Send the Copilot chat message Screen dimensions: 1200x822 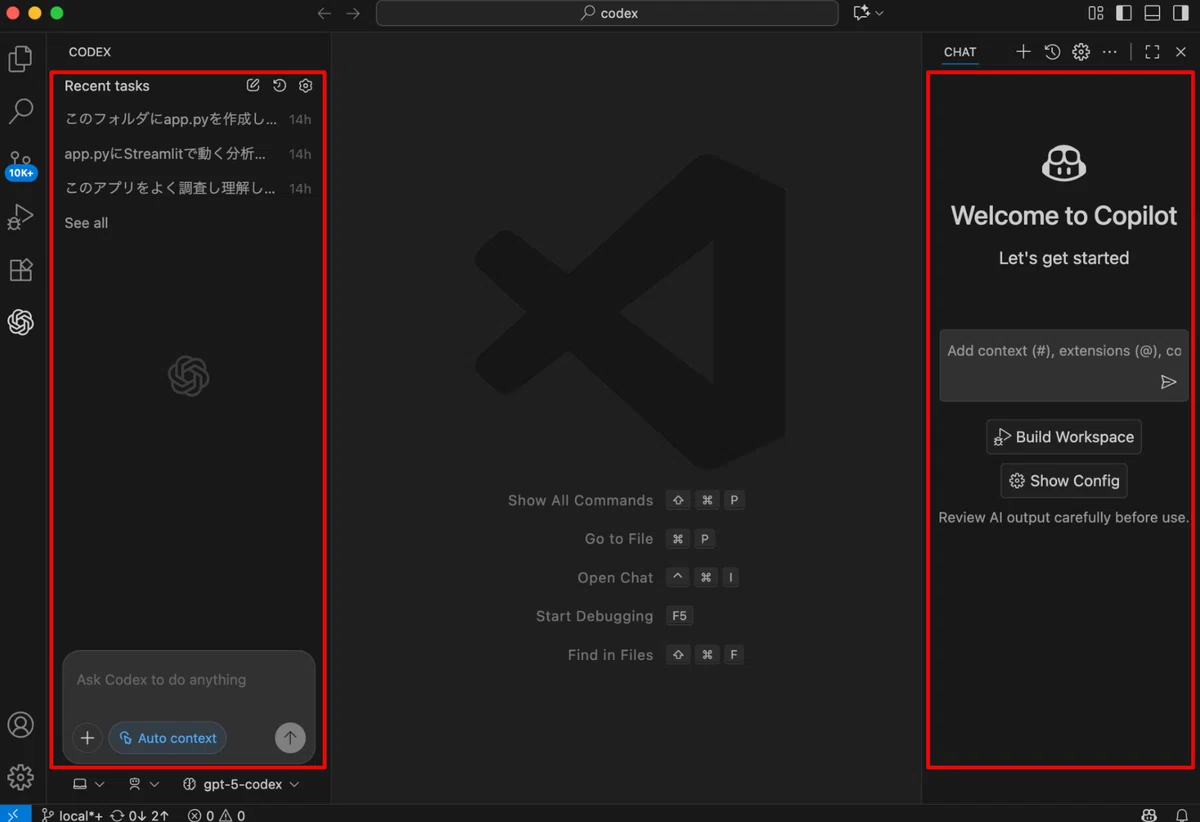[1168, 382]
